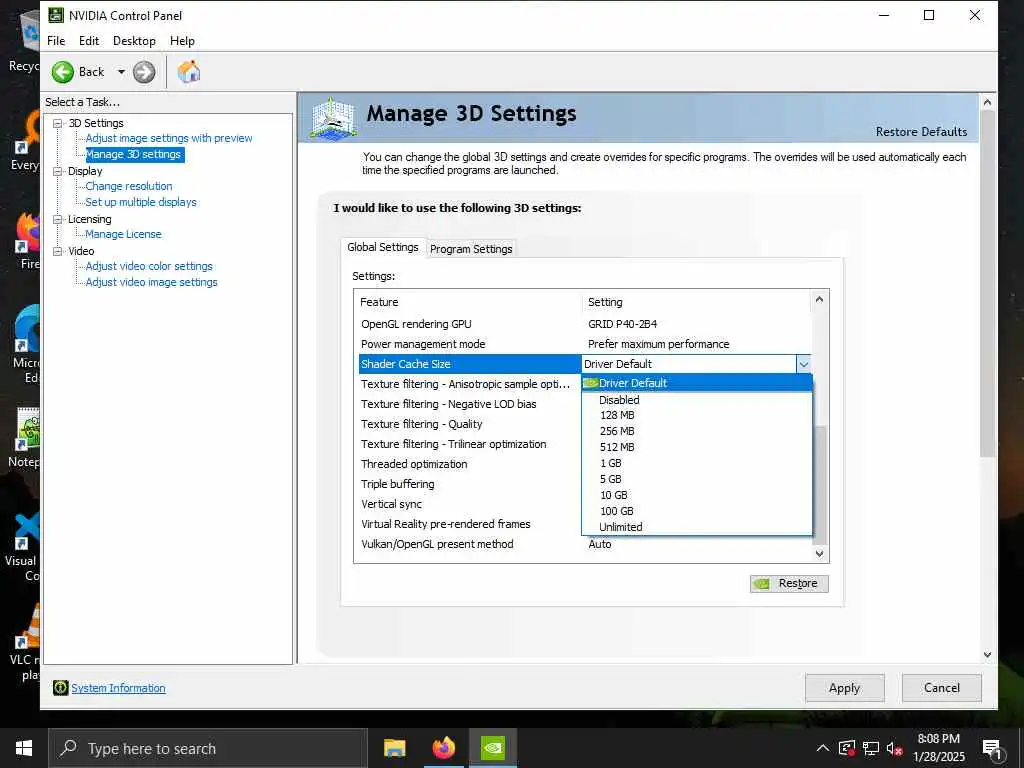Viewport: 1024px width, 768px height.
Task: Open Adjust video color settings
Action: click(x=149, y=266)
